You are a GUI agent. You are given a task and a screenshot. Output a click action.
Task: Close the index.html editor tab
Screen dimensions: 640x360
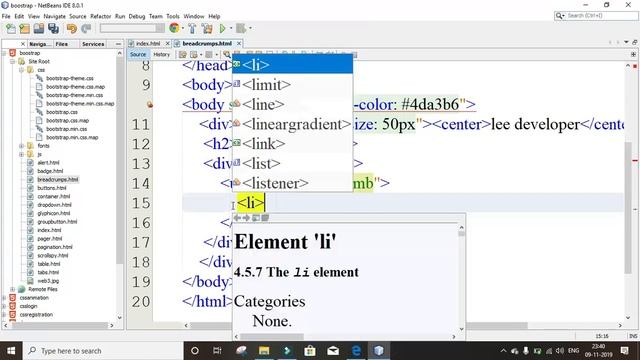[167, 43]
